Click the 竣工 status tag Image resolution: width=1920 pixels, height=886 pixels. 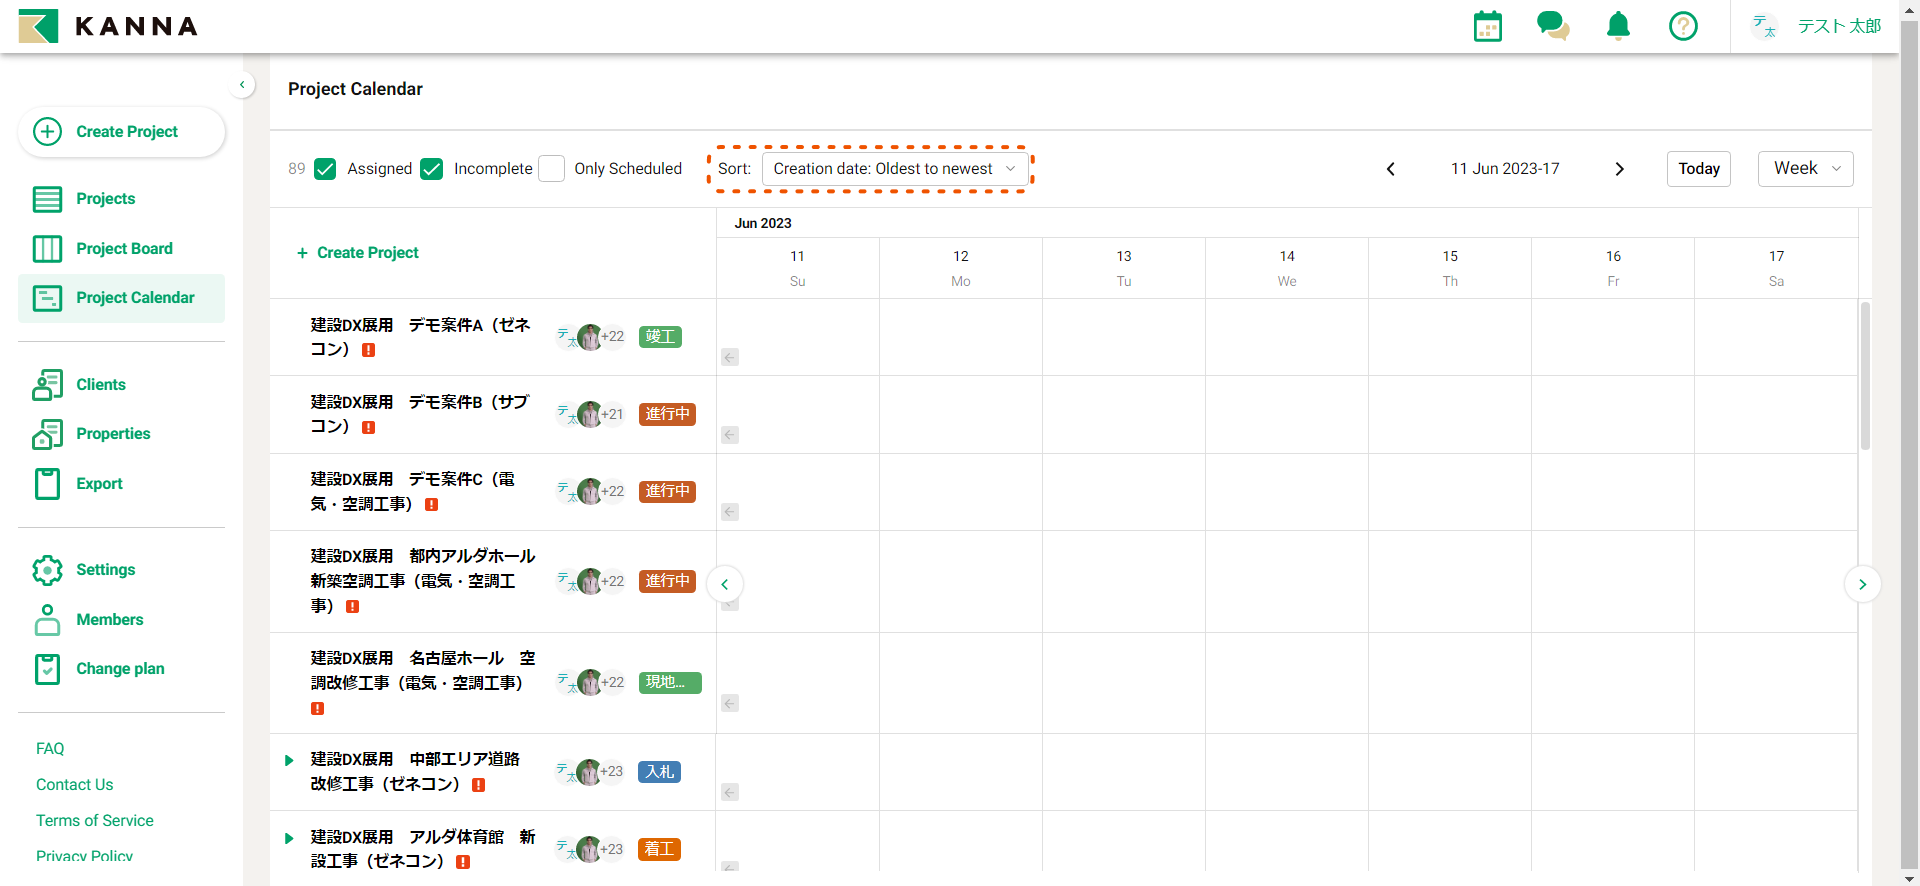point(660,337)
